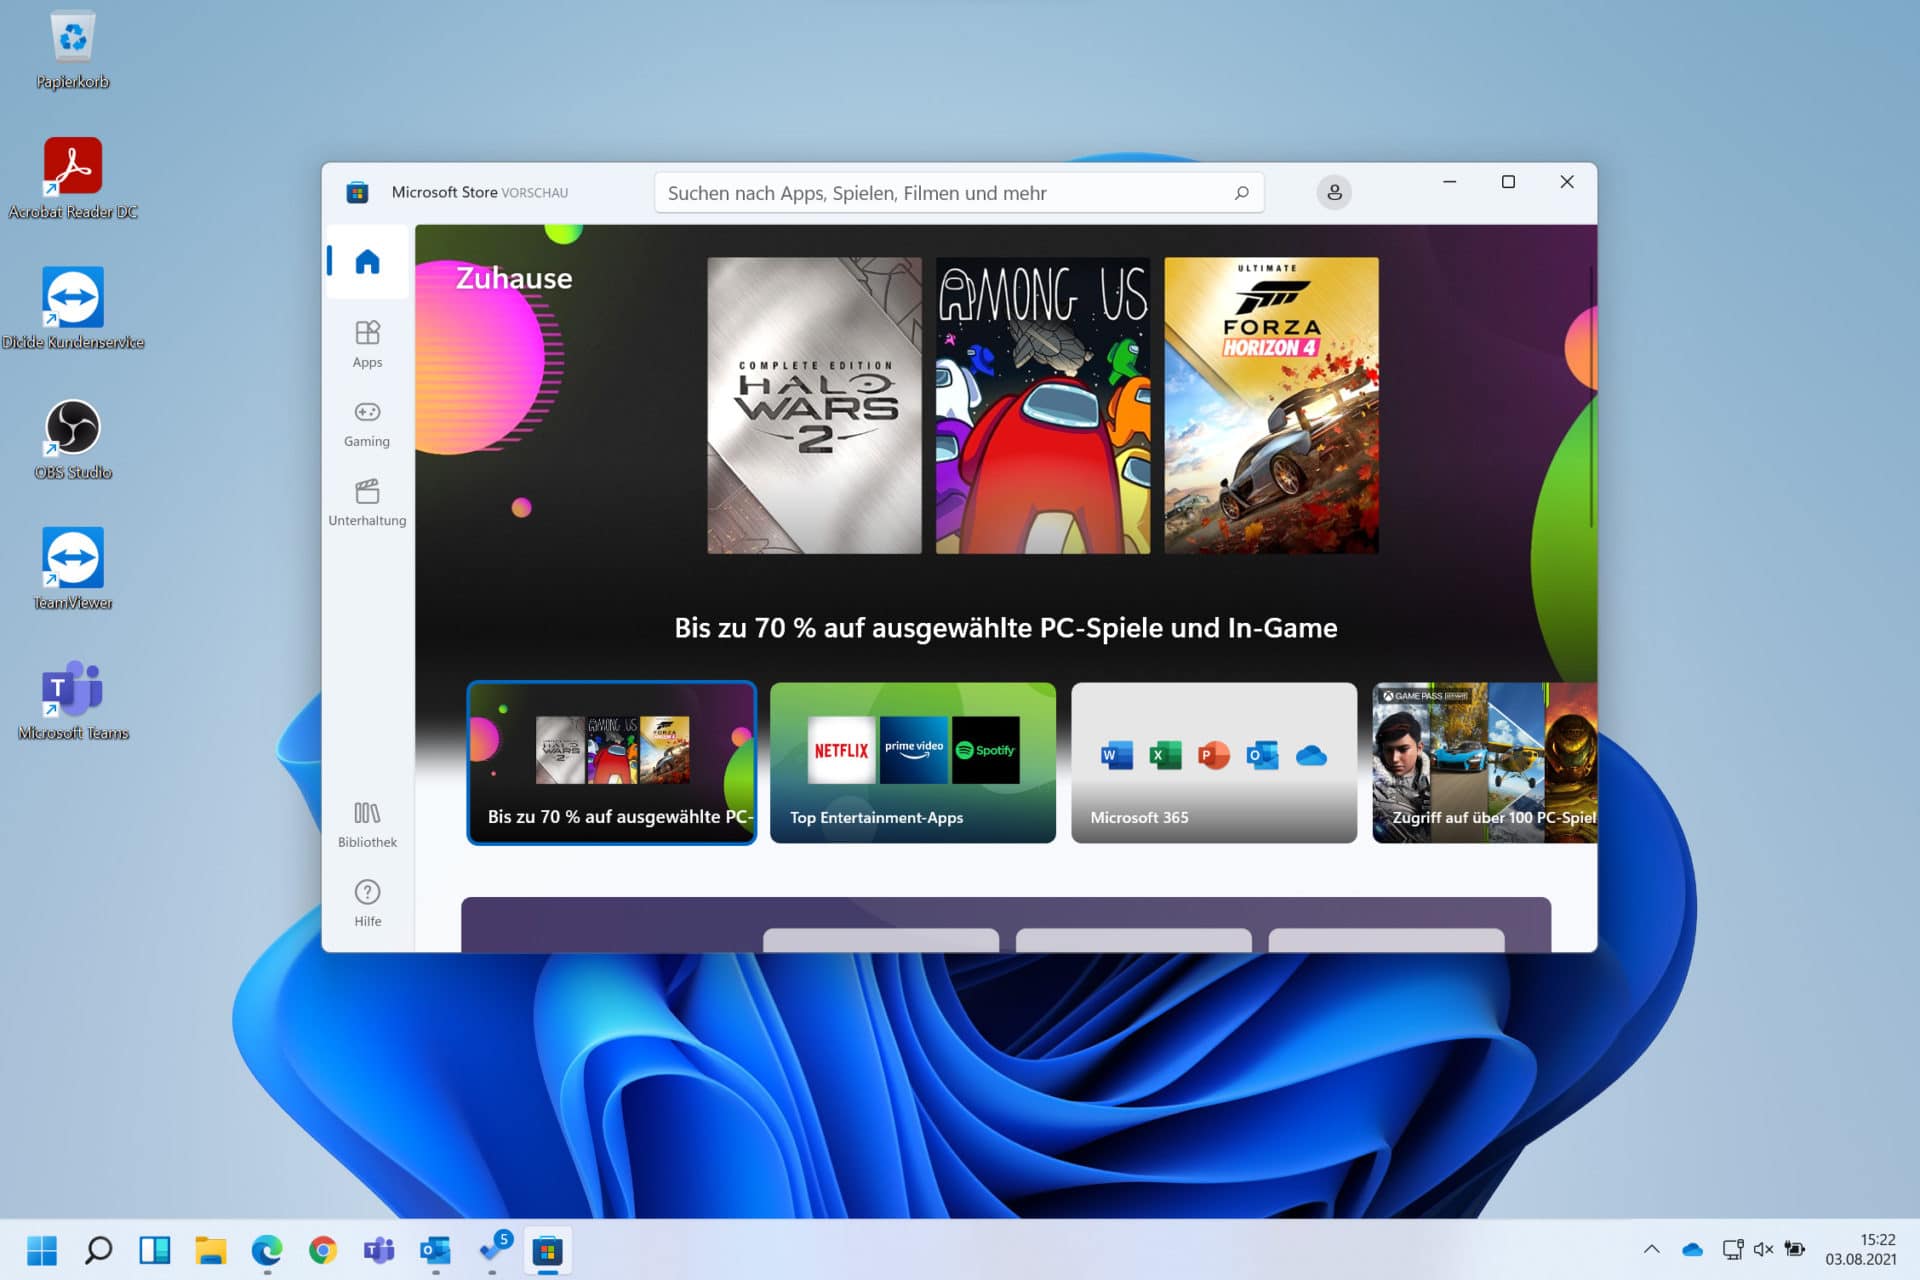The width and height of the screenshot is (1920, 1280).
Task: Select the 'Bis zu 70 %' promo card
Action: tap(612, 763)
